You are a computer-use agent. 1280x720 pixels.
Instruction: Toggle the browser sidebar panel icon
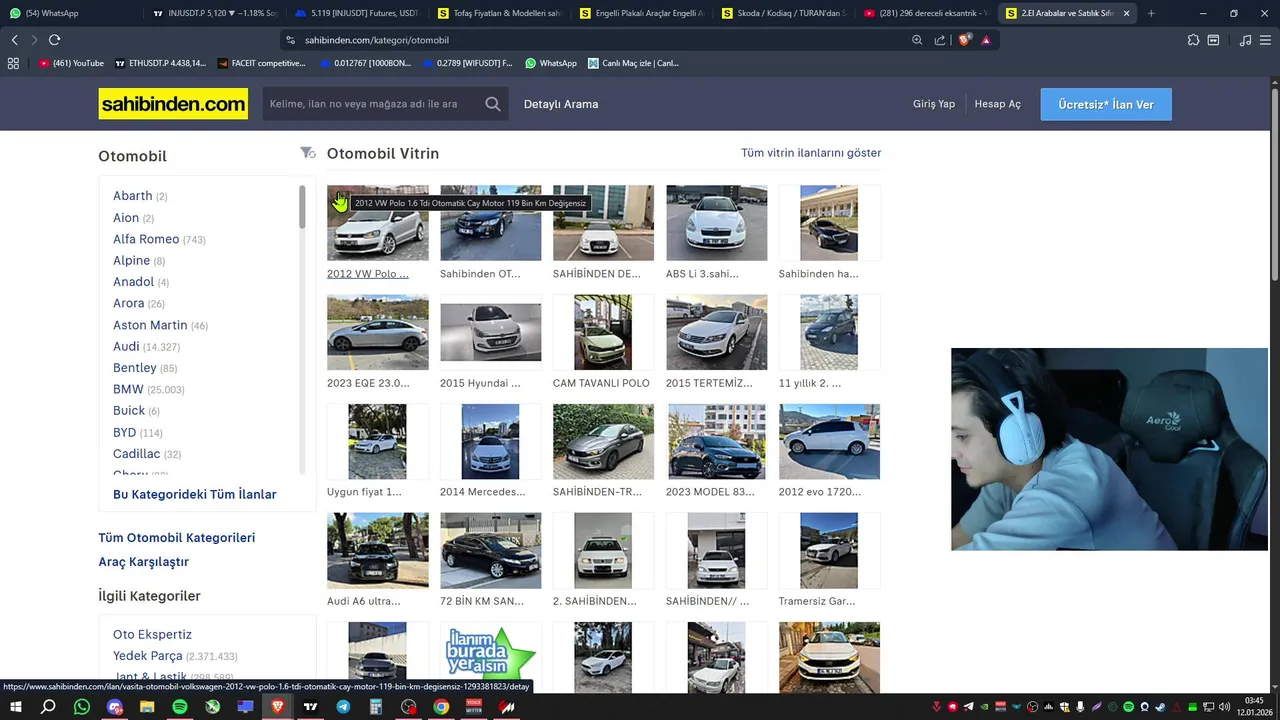pyautogui.click(x=1213, y=40)
